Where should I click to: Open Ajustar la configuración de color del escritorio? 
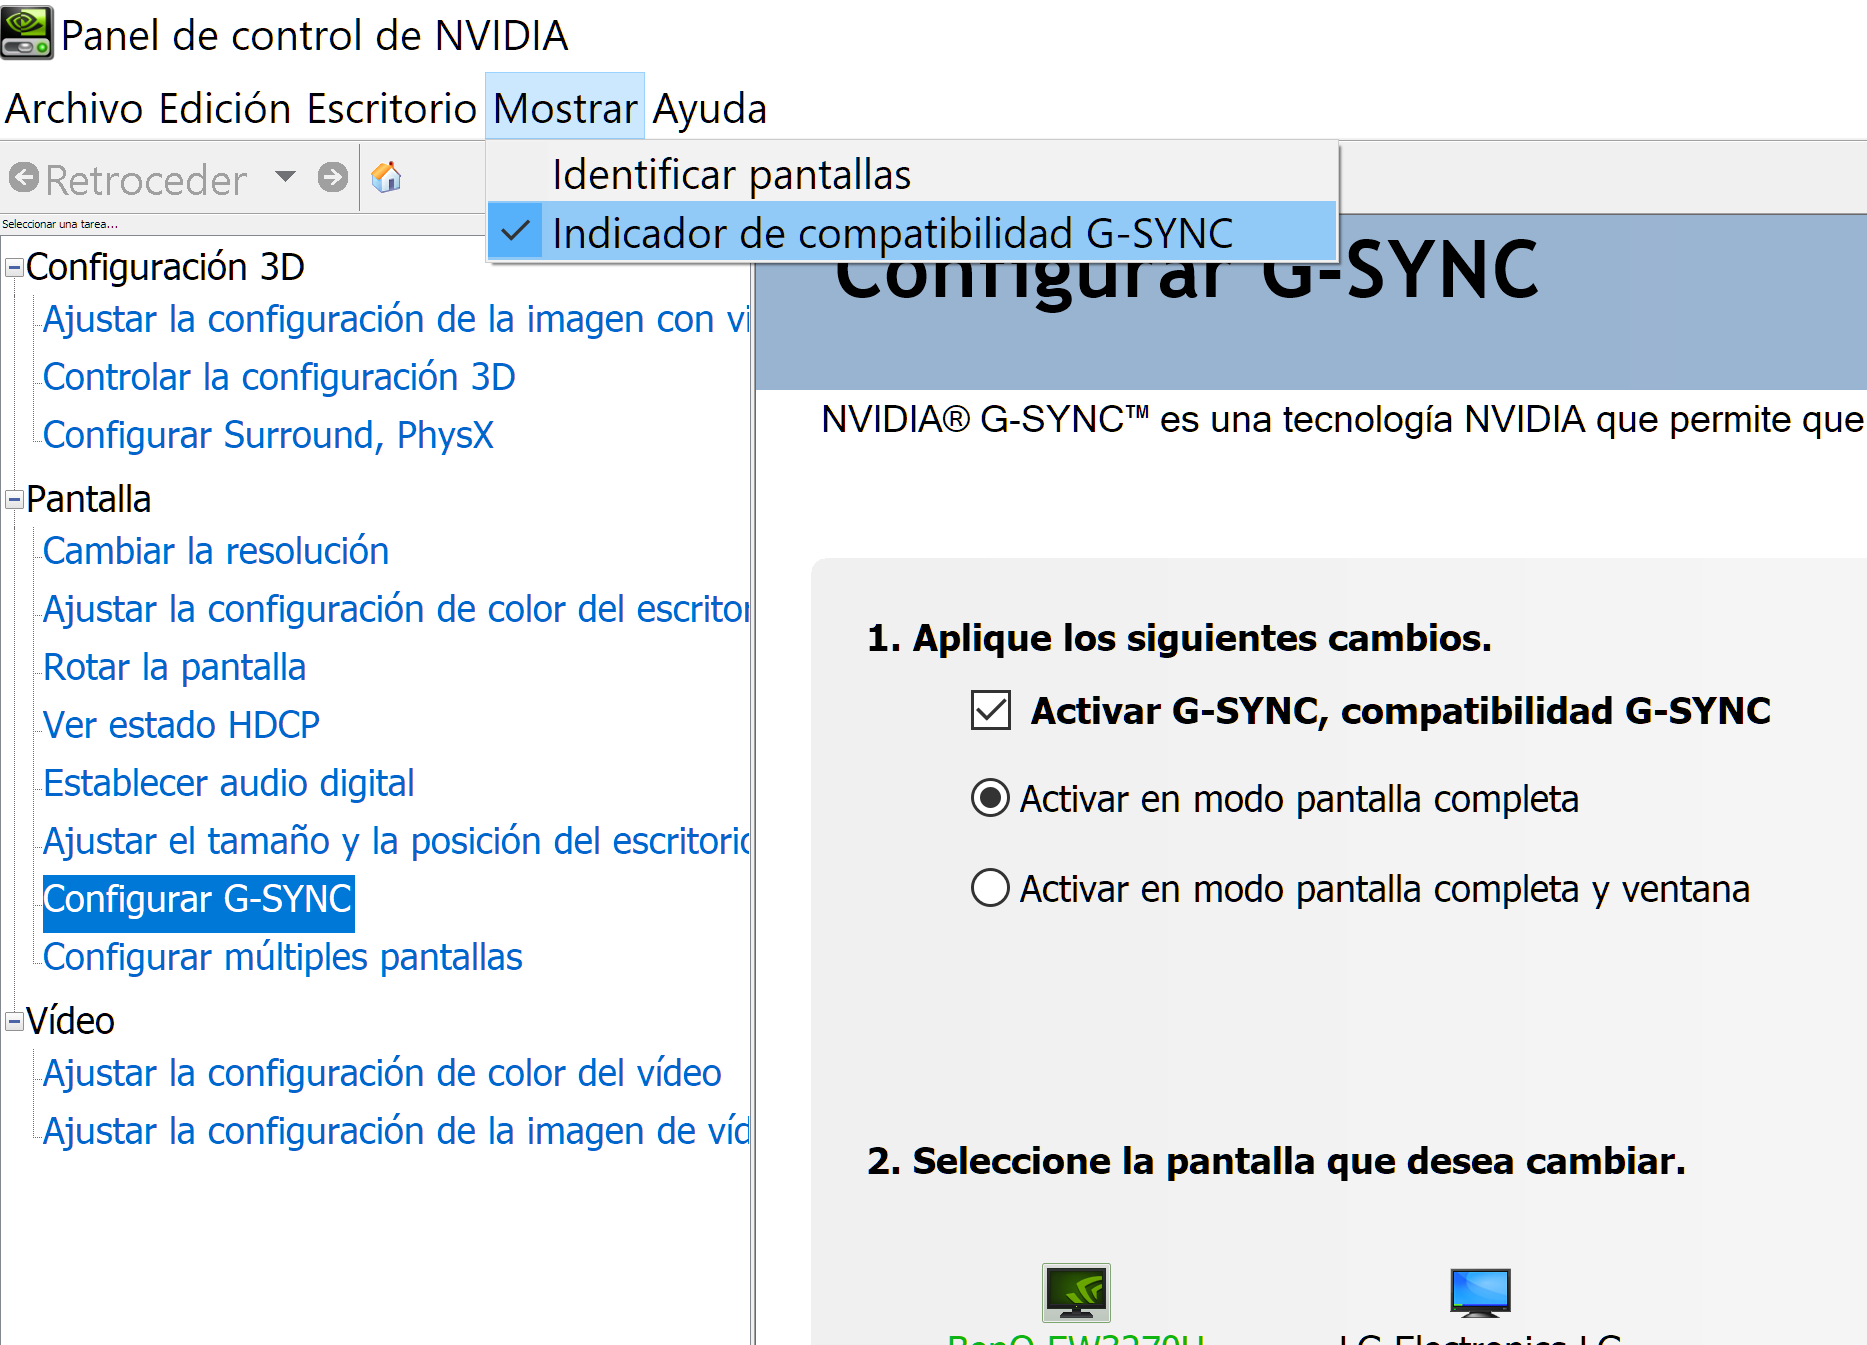396,609
